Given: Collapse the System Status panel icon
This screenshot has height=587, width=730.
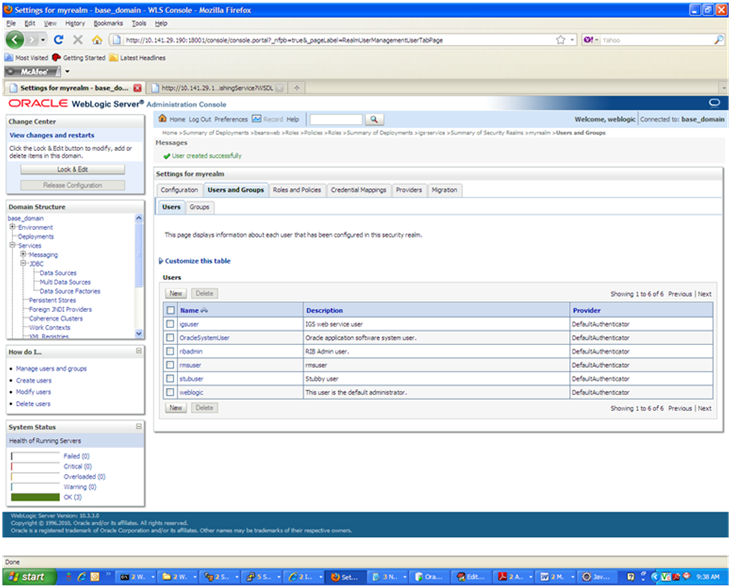Looking at the screenshot, I should (x=139, y=426).
